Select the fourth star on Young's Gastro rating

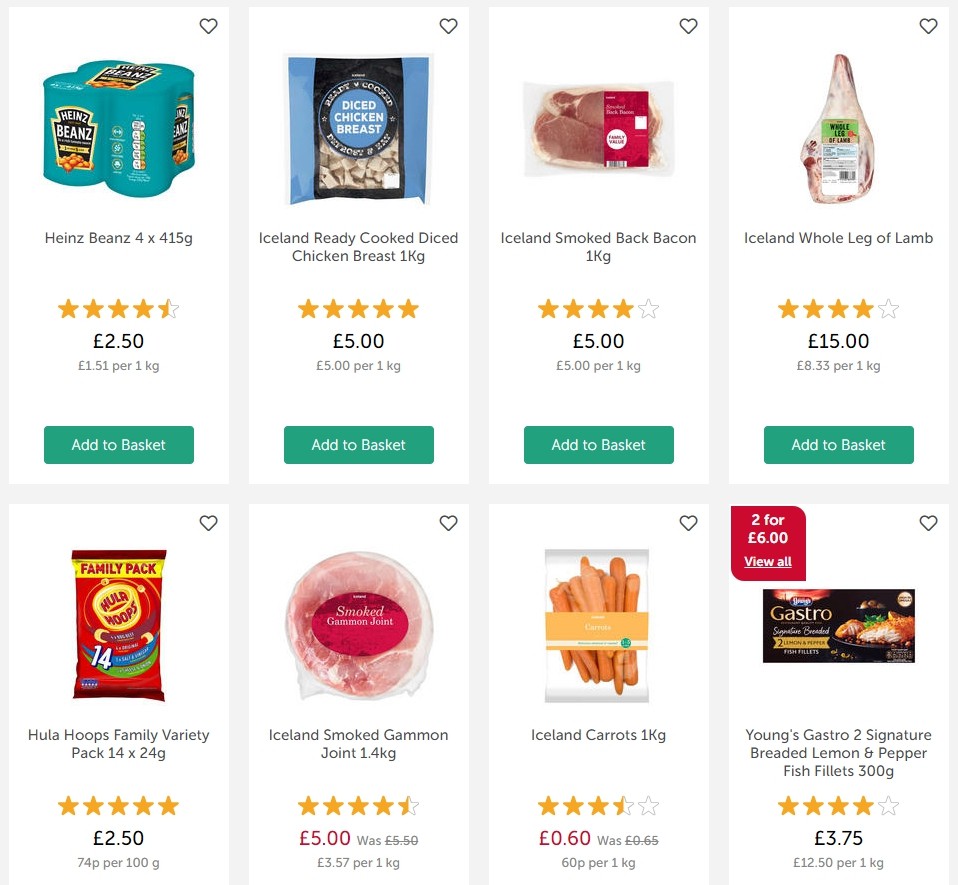pos(864,805)
